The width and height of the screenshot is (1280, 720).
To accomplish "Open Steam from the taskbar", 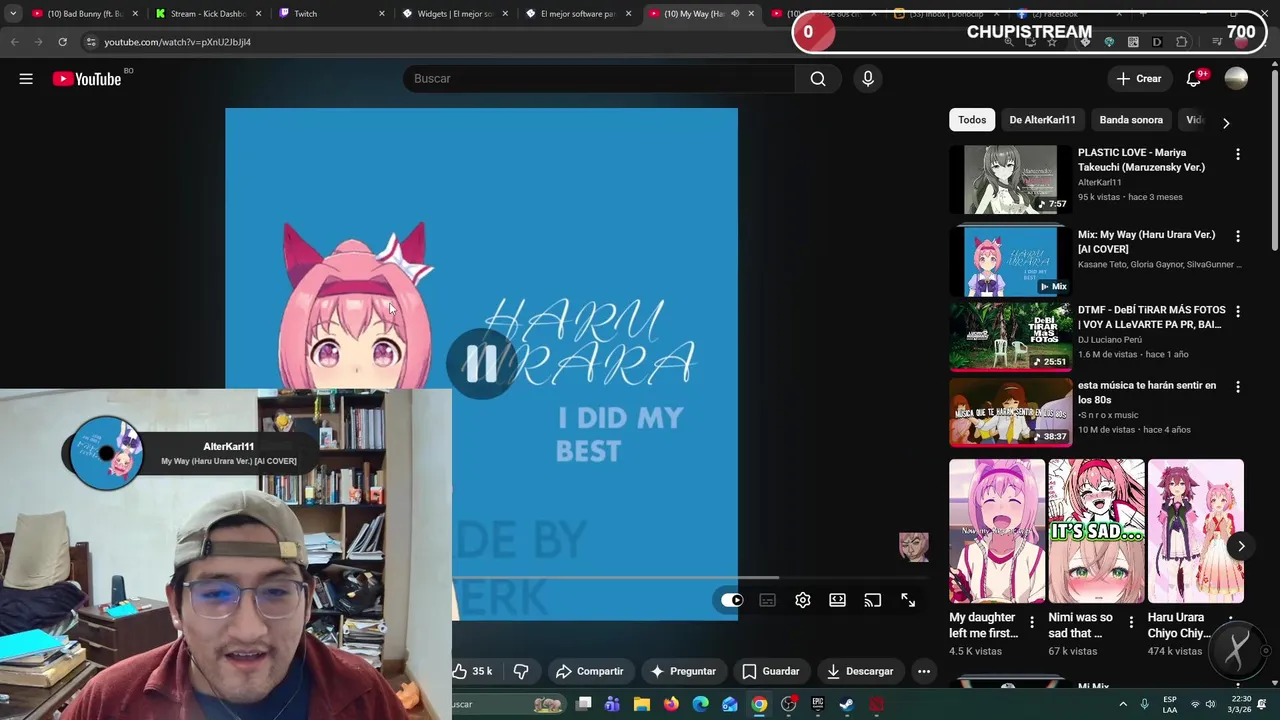I will coord(847,704).
